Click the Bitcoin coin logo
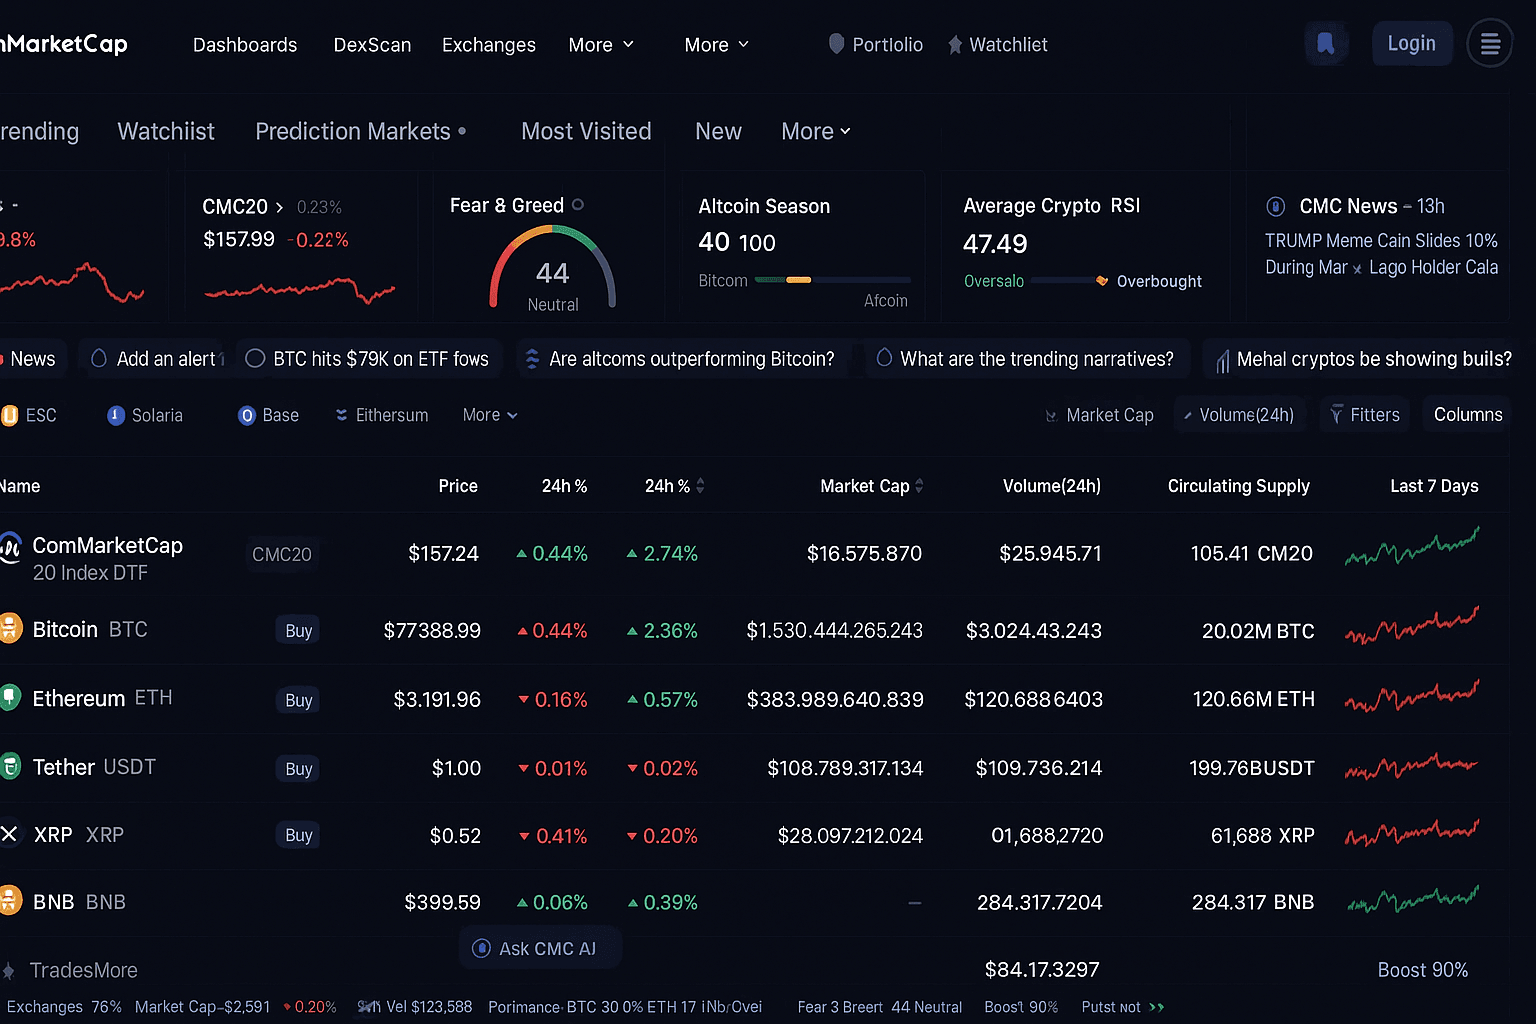This screenshot has height=1024, width=1536. [10, 629]
